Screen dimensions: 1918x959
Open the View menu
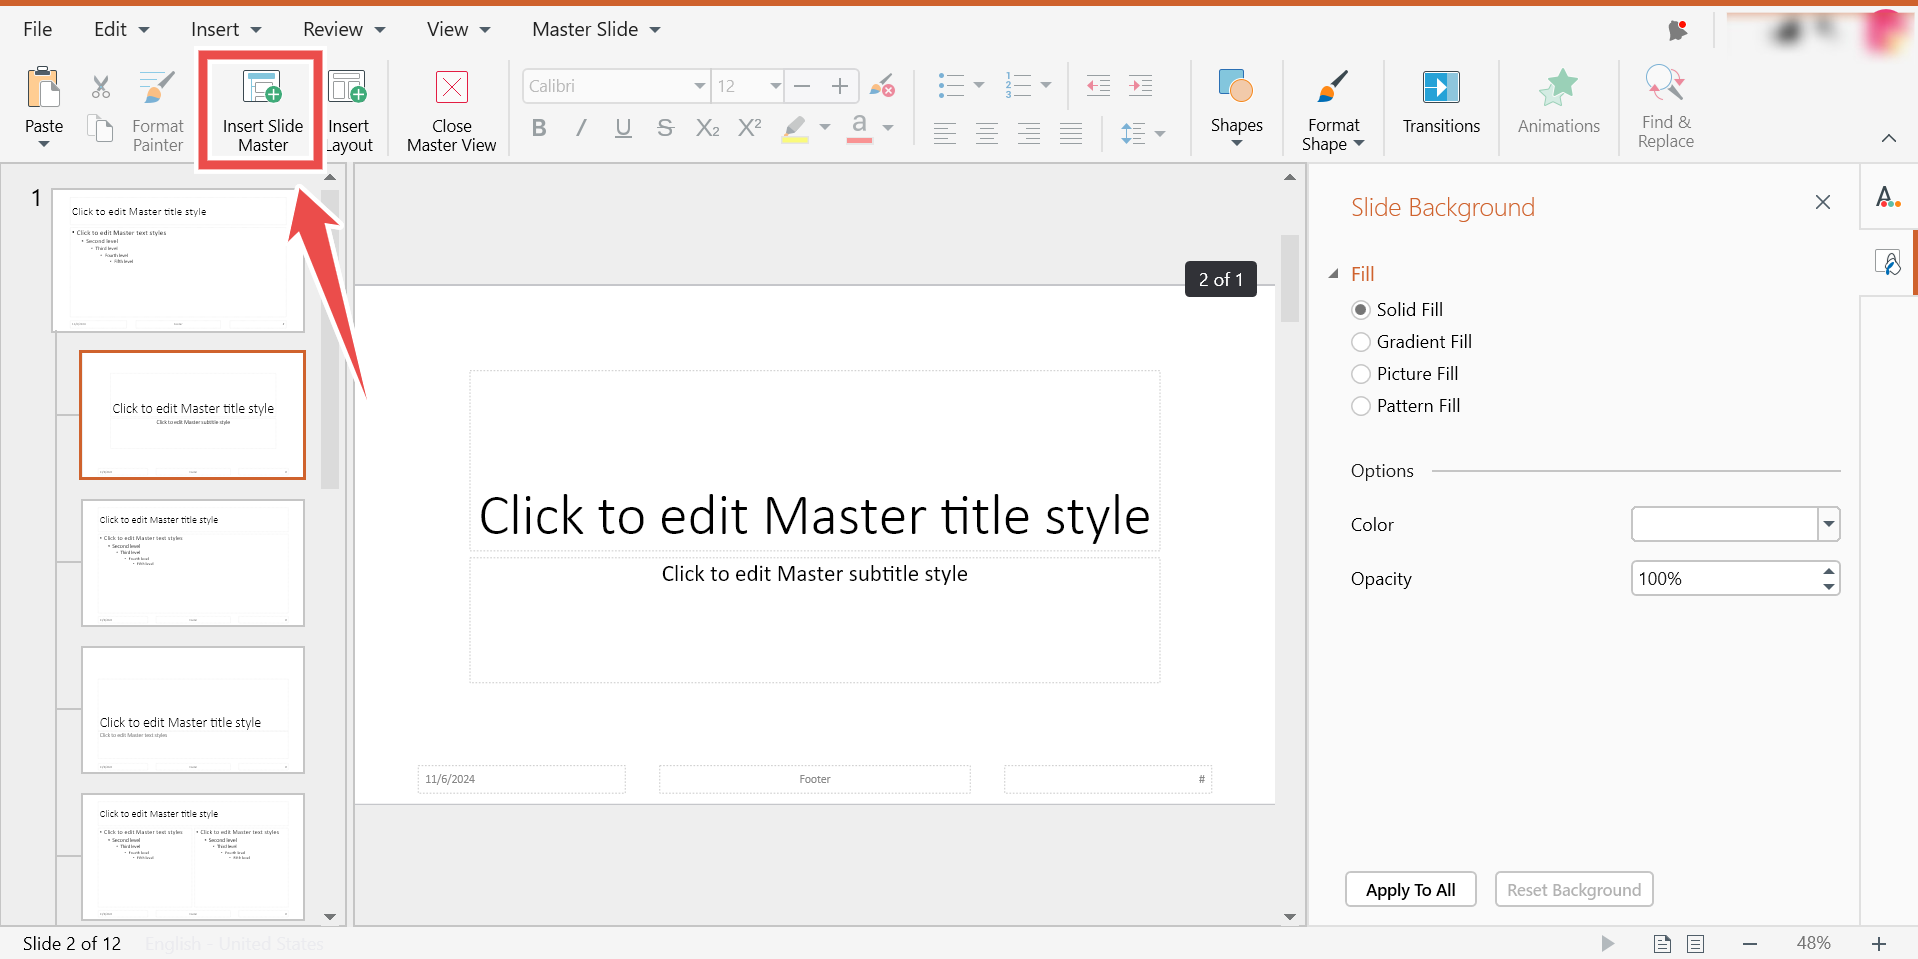pyautogui.click(x=458, y=29)
